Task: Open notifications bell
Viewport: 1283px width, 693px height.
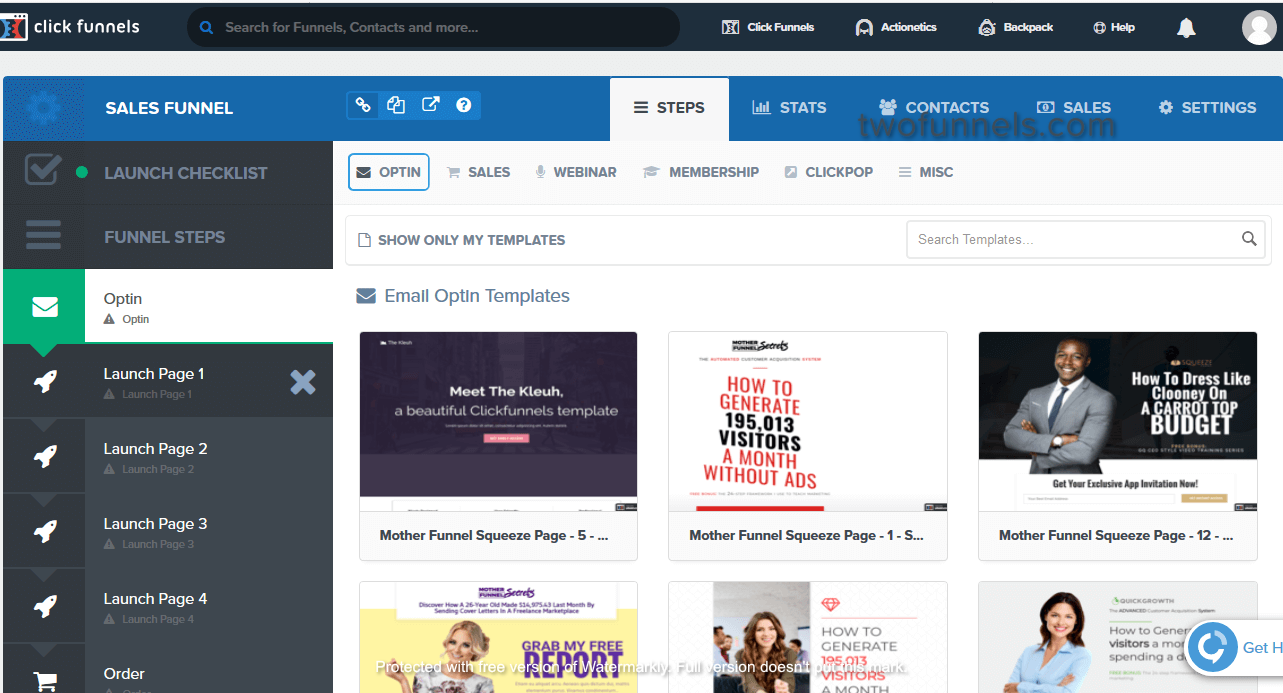Action: tap(1186, 28)
